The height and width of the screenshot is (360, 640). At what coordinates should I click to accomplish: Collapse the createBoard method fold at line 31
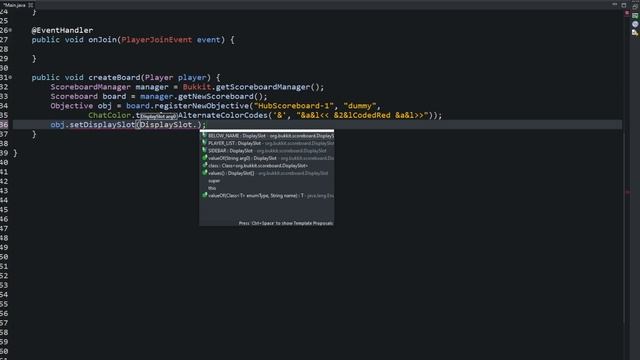click(10, 77)
